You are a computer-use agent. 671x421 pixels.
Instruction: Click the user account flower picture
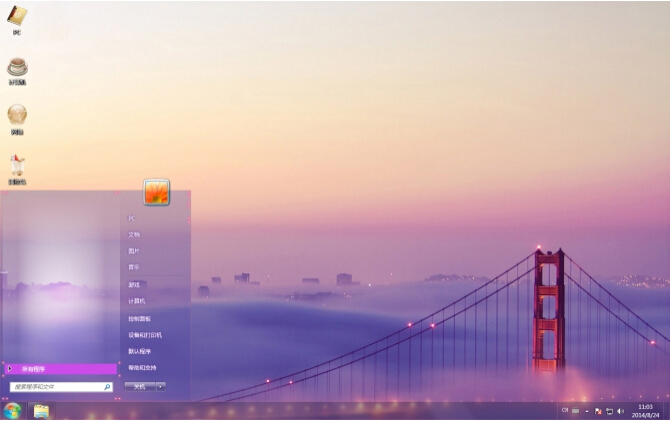[156, 192]
